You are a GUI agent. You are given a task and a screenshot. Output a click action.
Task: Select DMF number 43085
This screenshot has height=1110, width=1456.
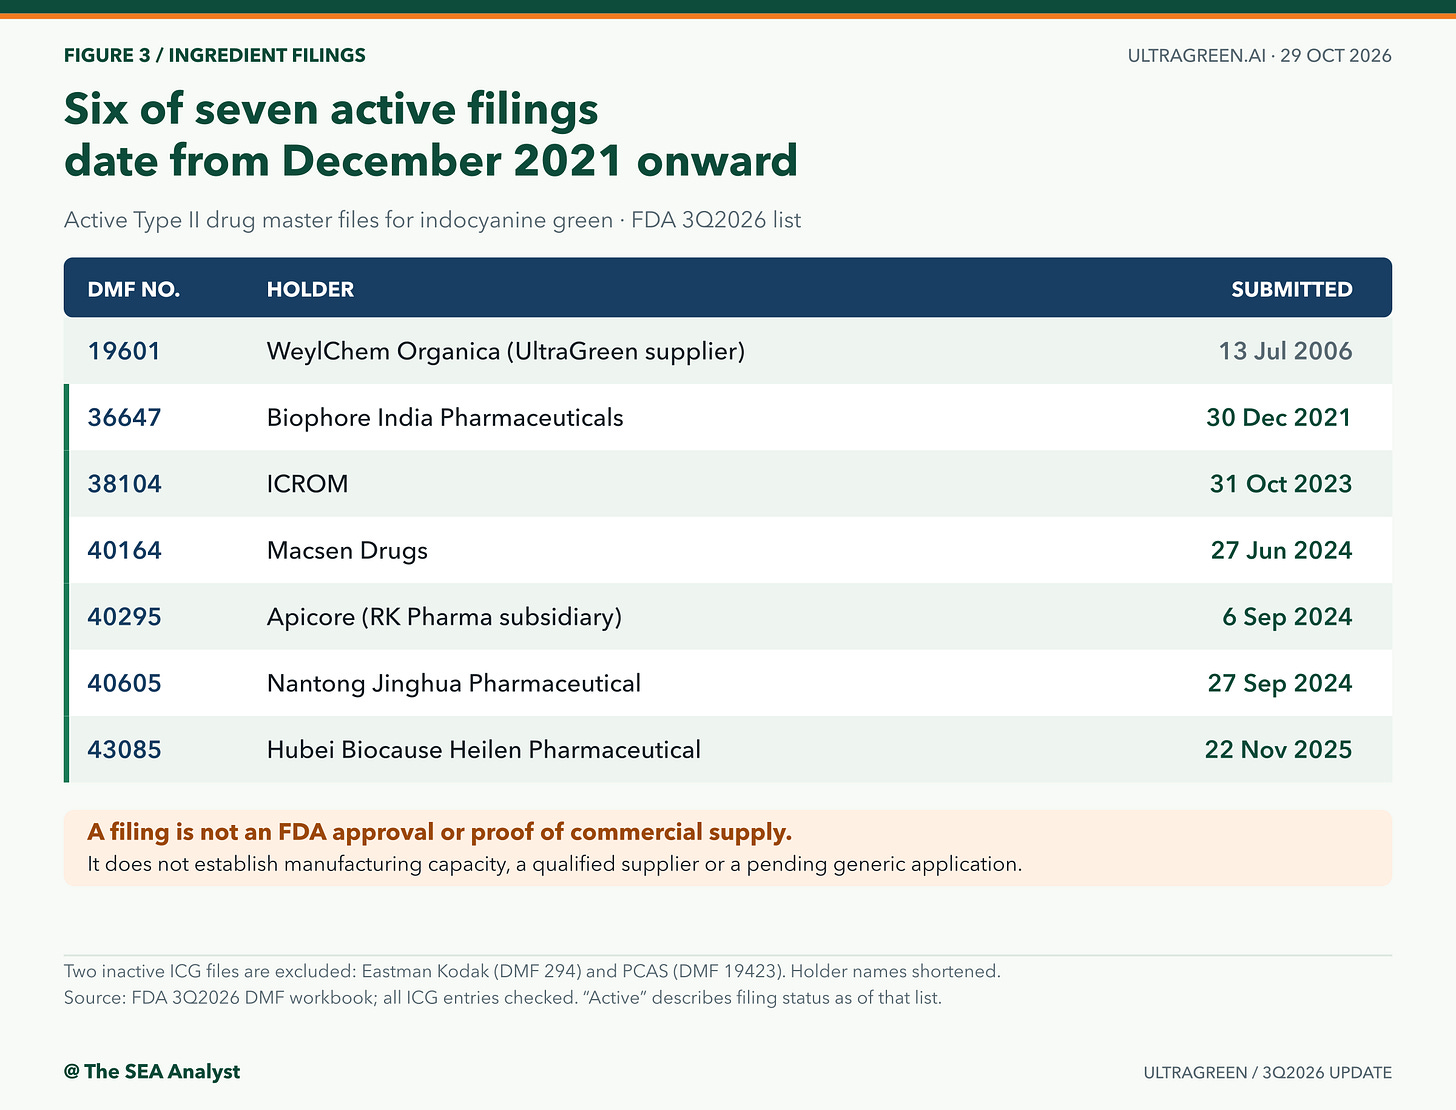pos(124,750)
